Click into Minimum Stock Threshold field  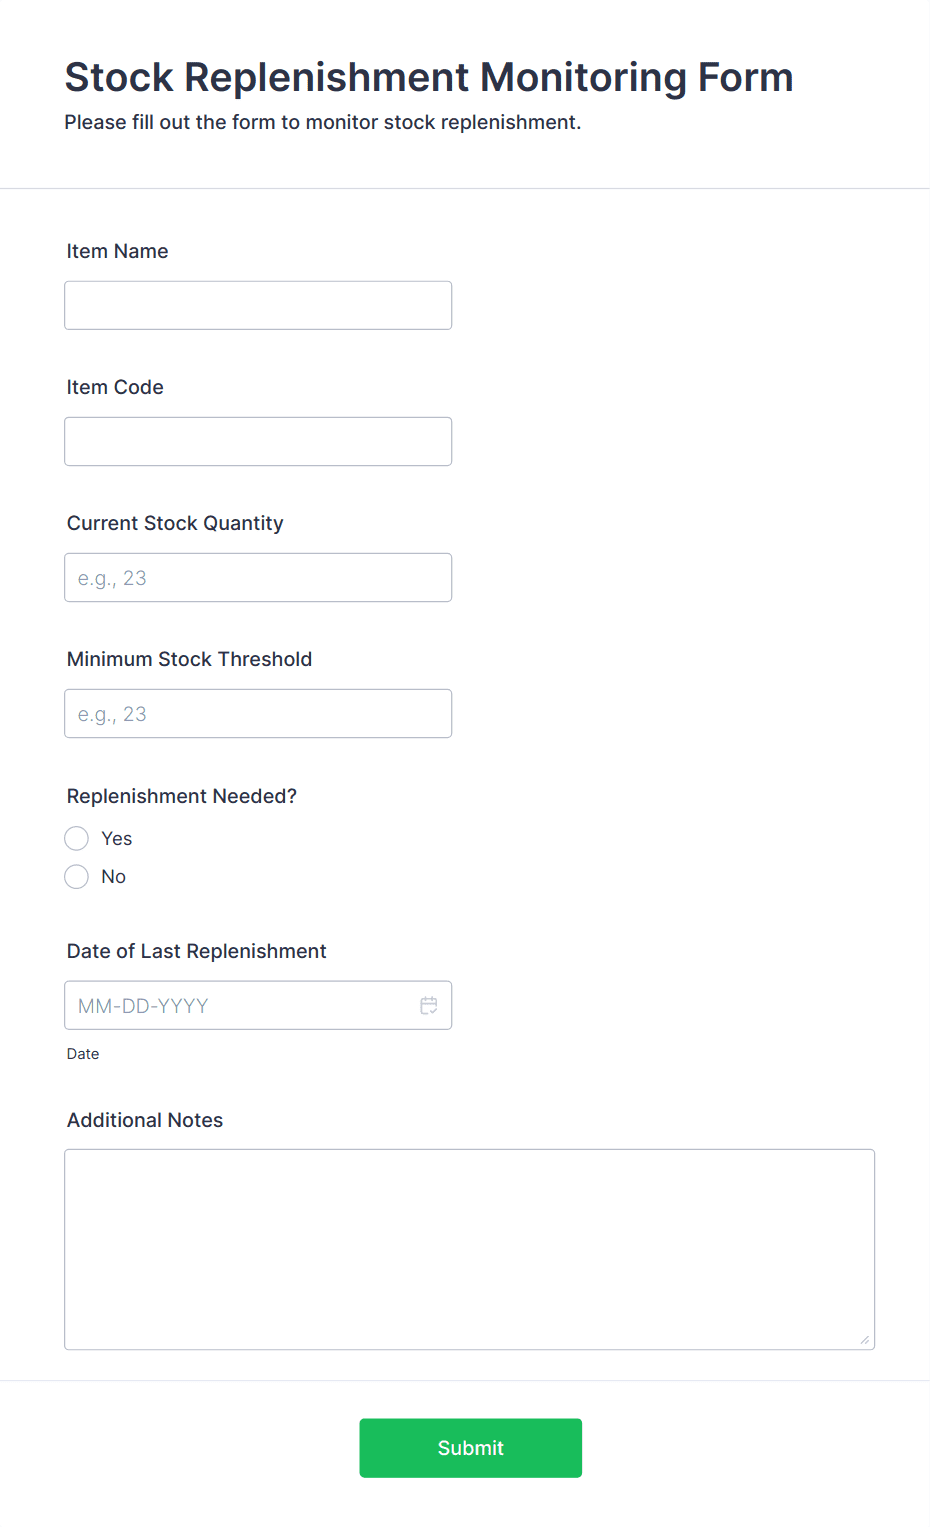(258, 713)
